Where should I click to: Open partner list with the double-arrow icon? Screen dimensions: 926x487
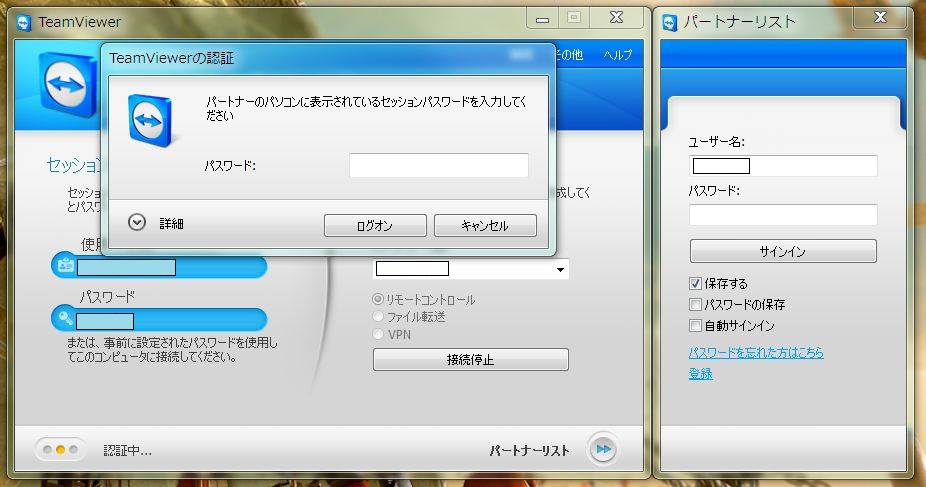[x=603, y=450]
